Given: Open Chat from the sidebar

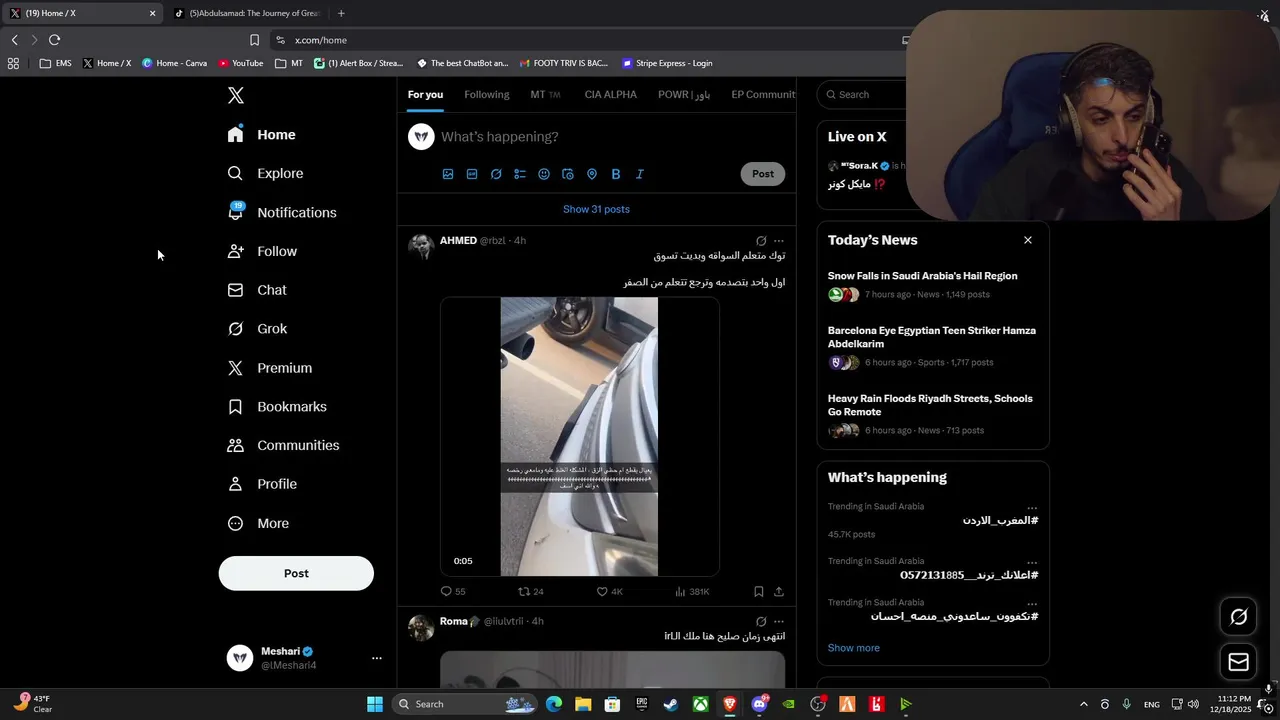Looking at the screenshot, I should click(x=257, y=290).
